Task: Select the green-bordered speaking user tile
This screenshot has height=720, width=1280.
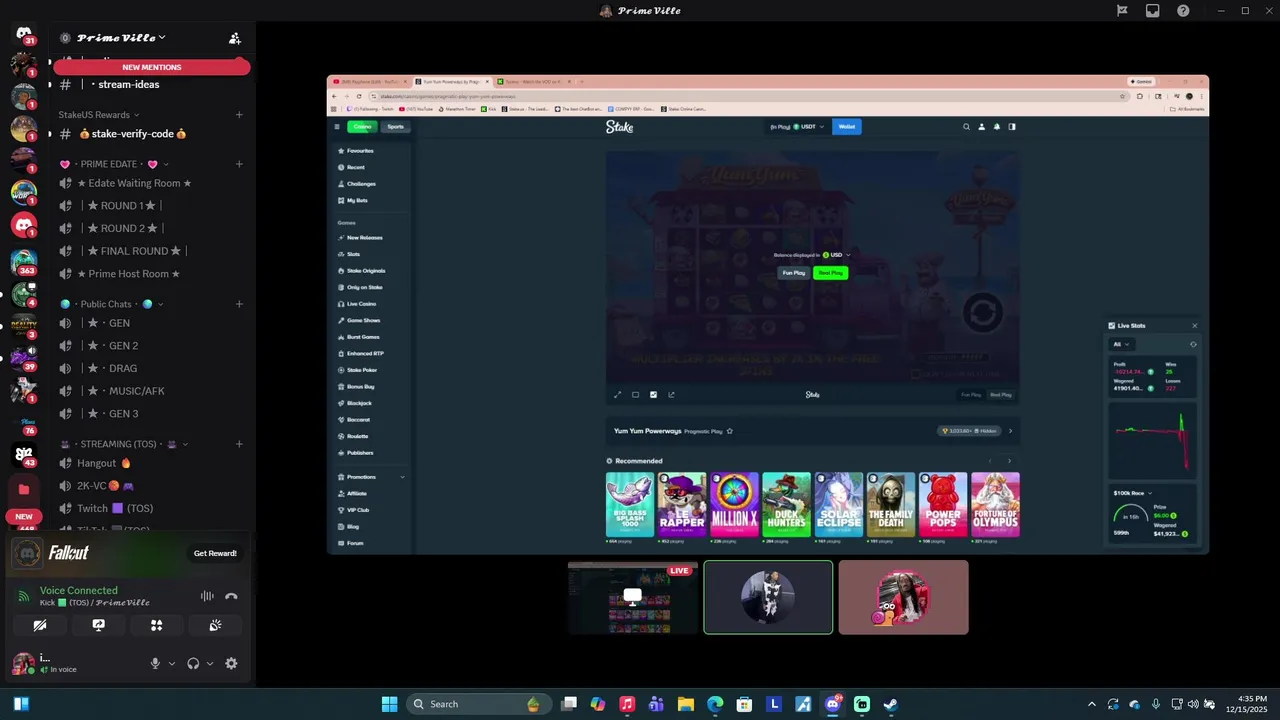Action: coord(768,597)
